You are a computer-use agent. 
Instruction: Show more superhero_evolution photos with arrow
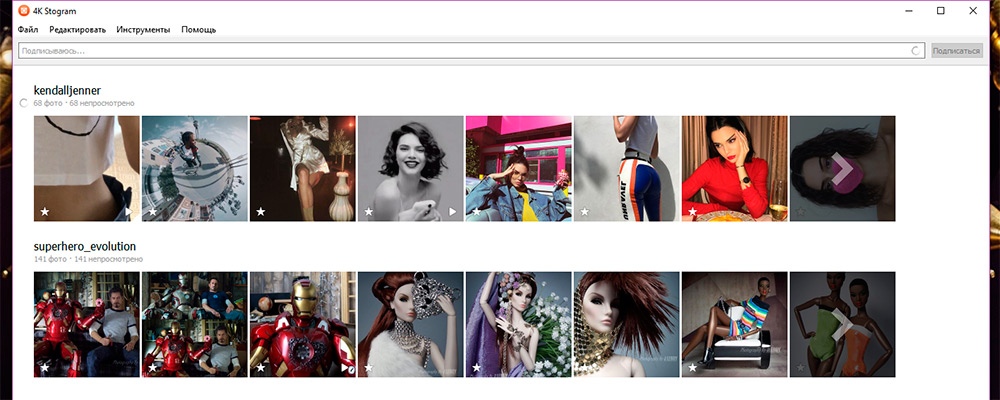point(842,325)
